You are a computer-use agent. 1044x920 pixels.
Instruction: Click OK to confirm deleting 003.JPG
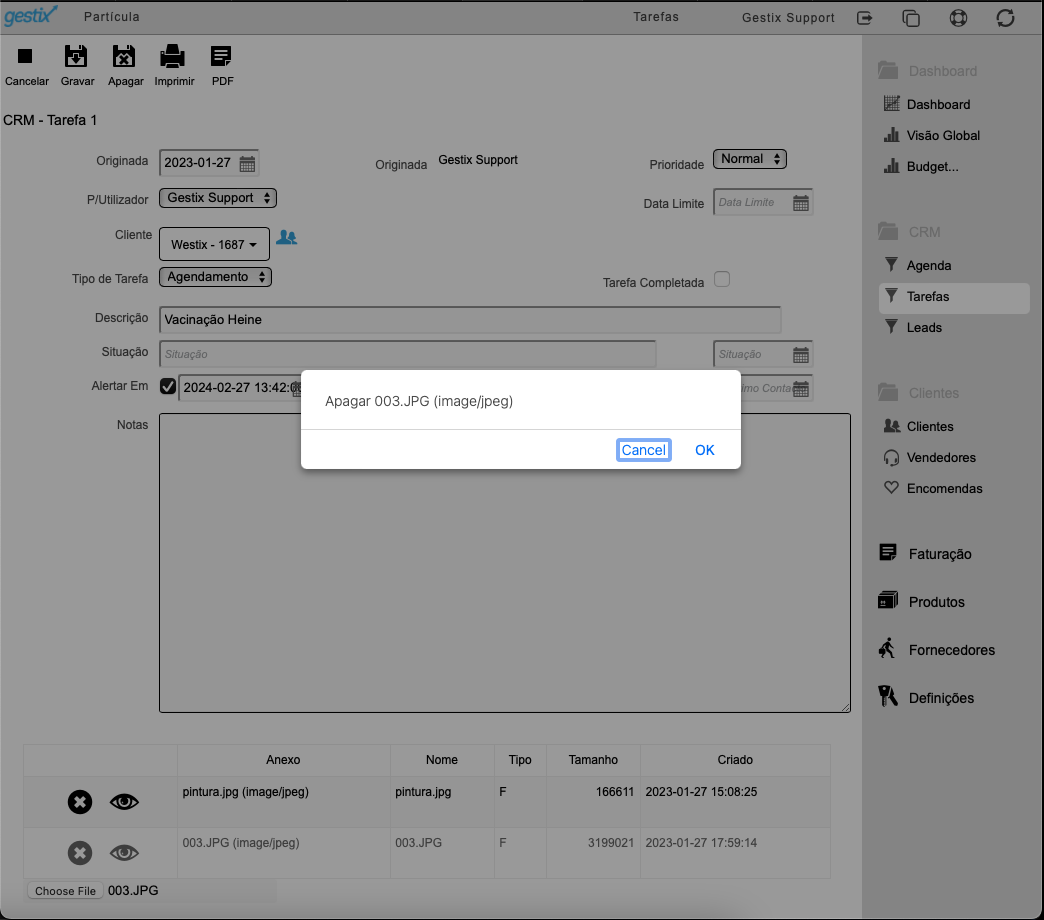(704, 451)
